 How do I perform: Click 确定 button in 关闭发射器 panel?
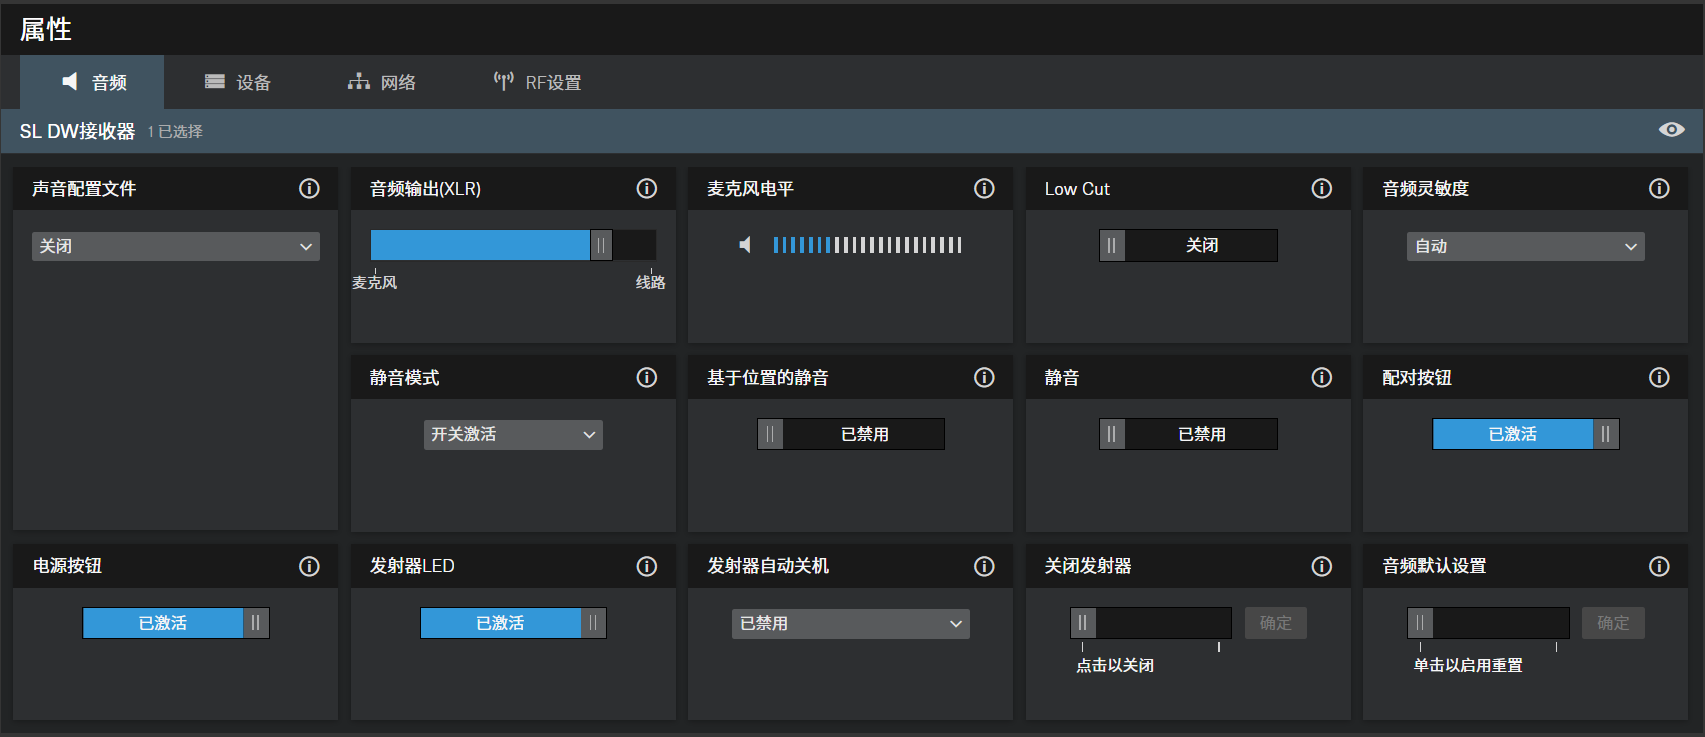coord(1275,623)
